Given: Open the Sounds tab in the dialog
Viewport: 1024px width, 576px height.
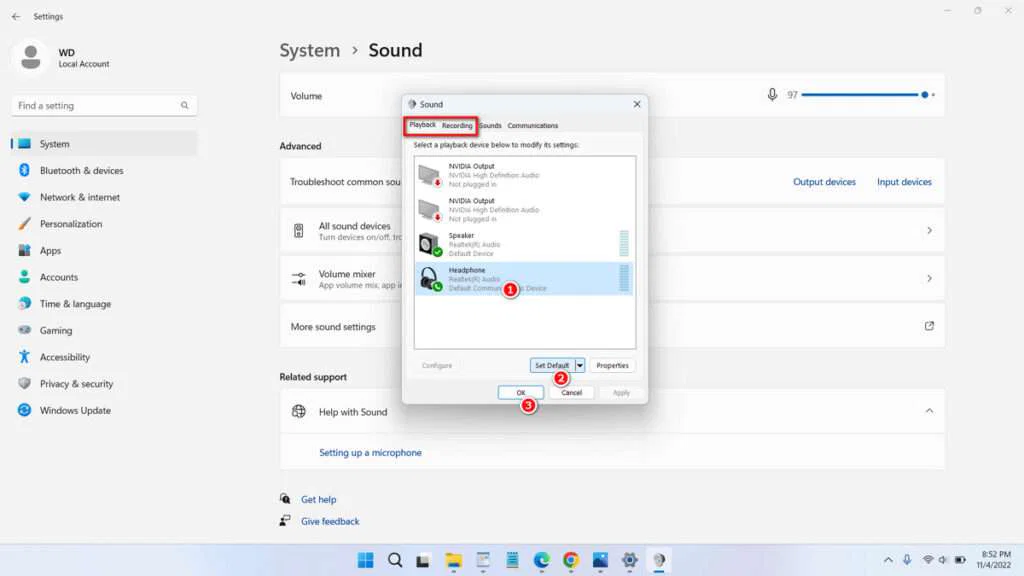Looking at the screenshot, I should tap(490, 125).
